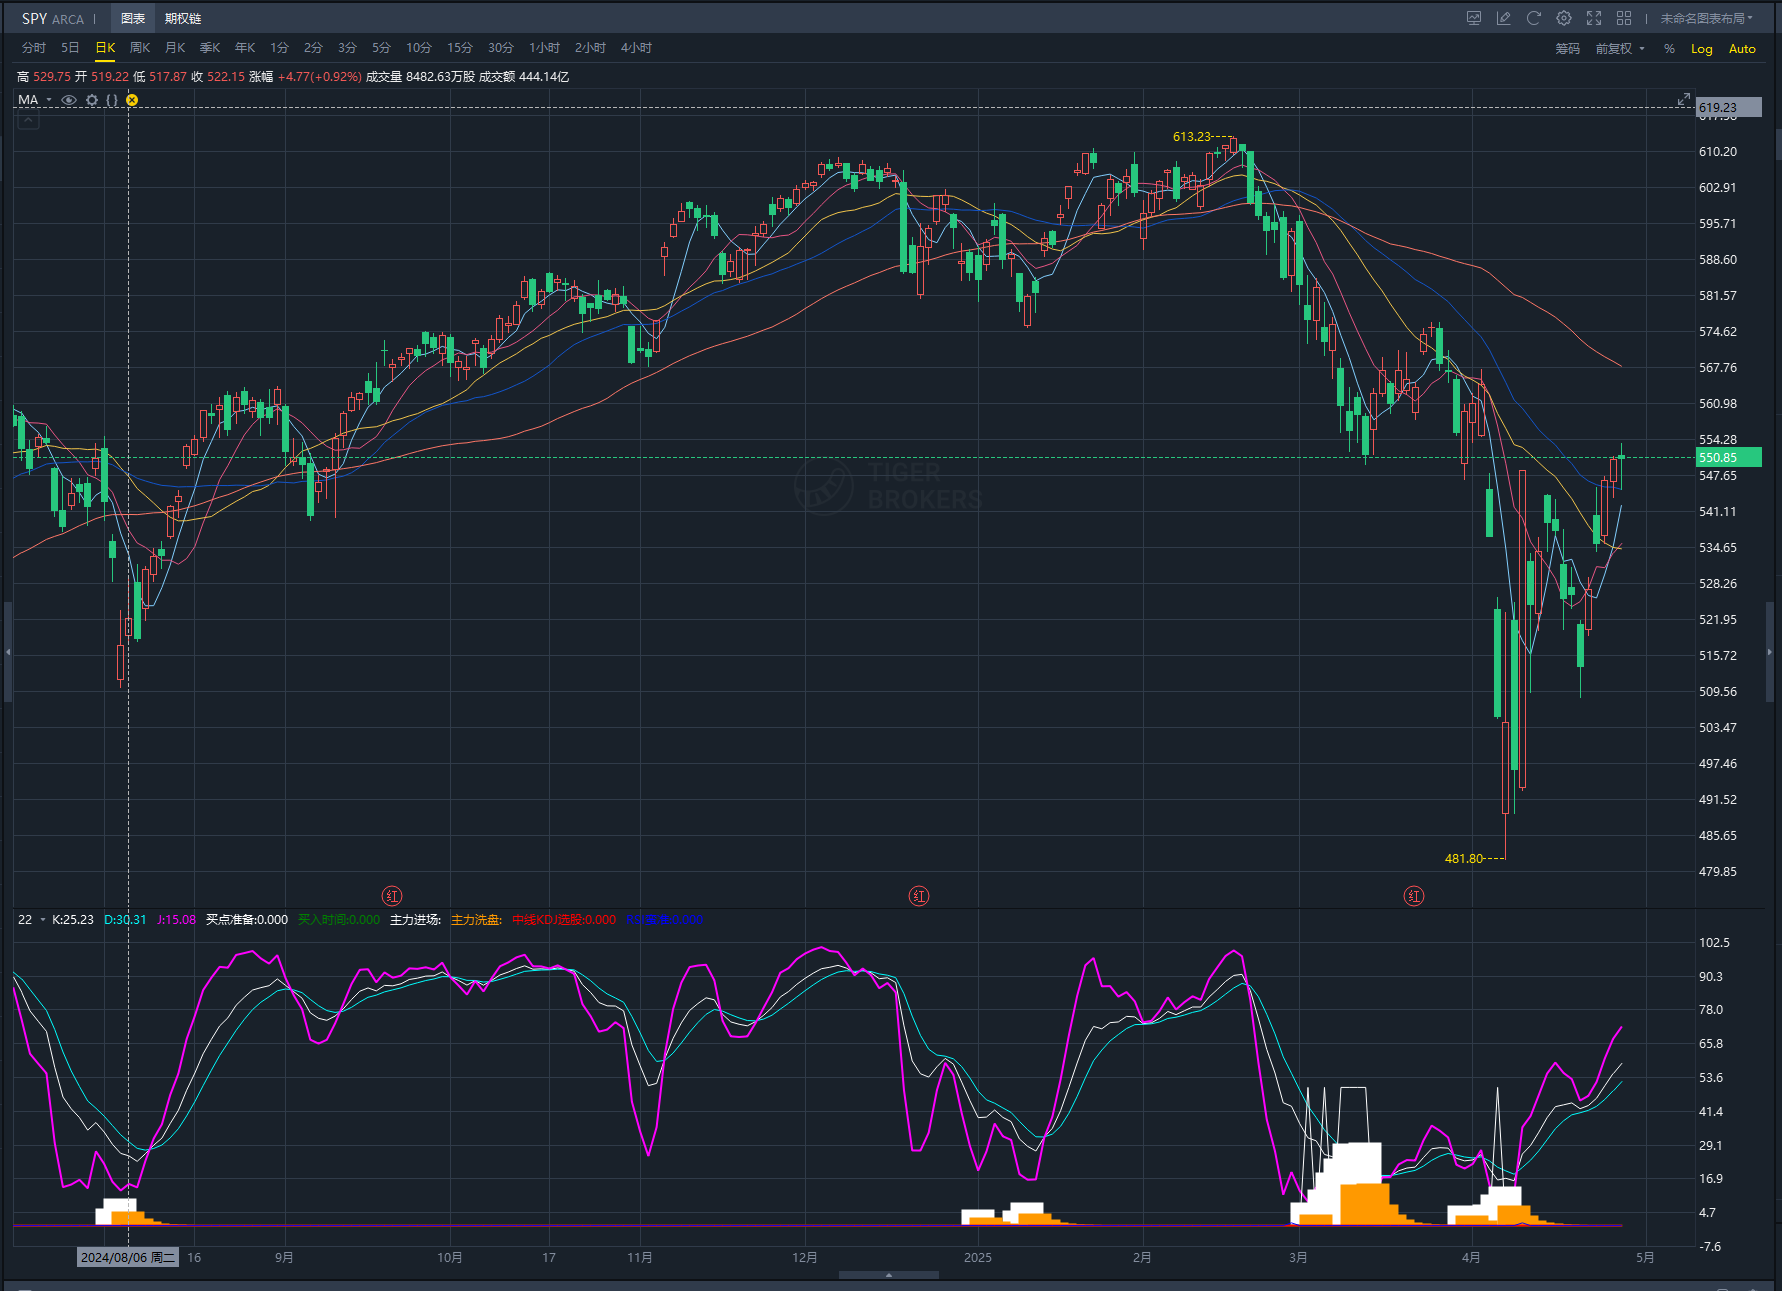
Task: Activate the drawing pencil tool
Action: tap(1503, 18)
